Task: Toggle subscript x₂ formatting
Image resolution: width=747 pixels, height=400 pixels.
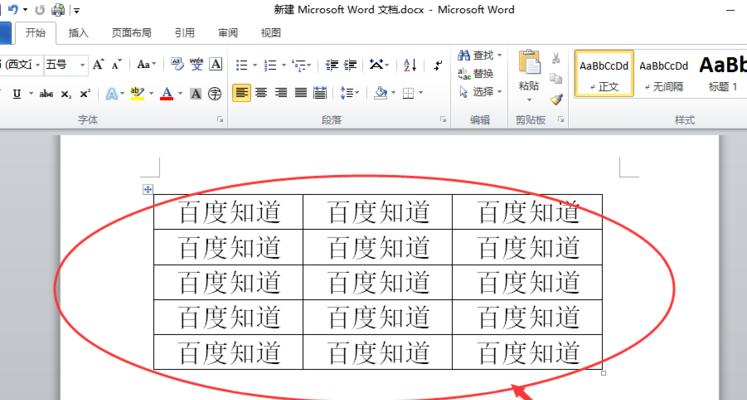Action: coord(66,94)
